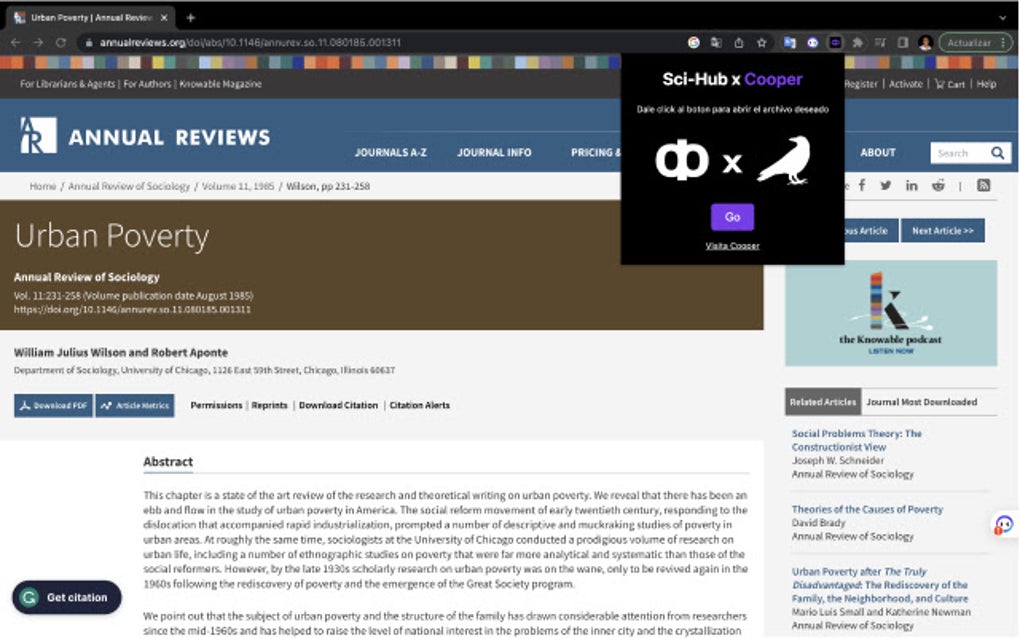
Task: Click the site Search field
Action: (959, 153)
